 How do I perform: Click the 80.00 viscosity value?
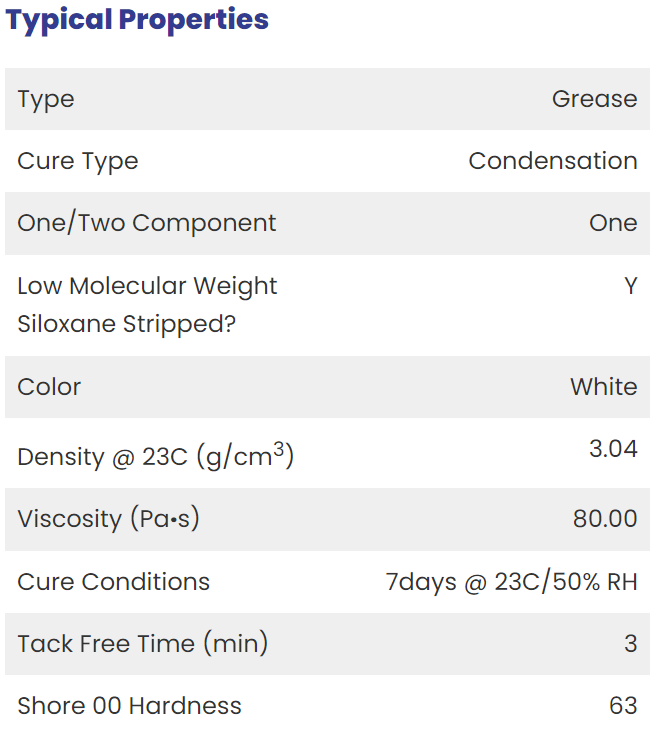[x=605, y=519]
